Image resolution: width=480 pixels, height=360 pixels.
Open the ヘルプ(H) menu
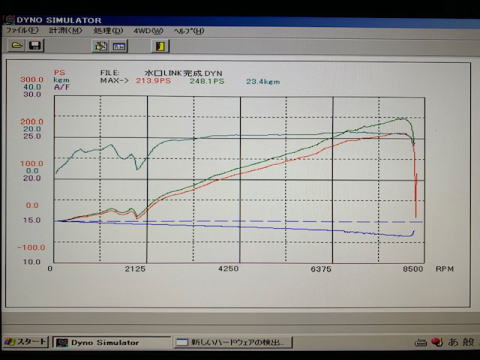point(189,31)
